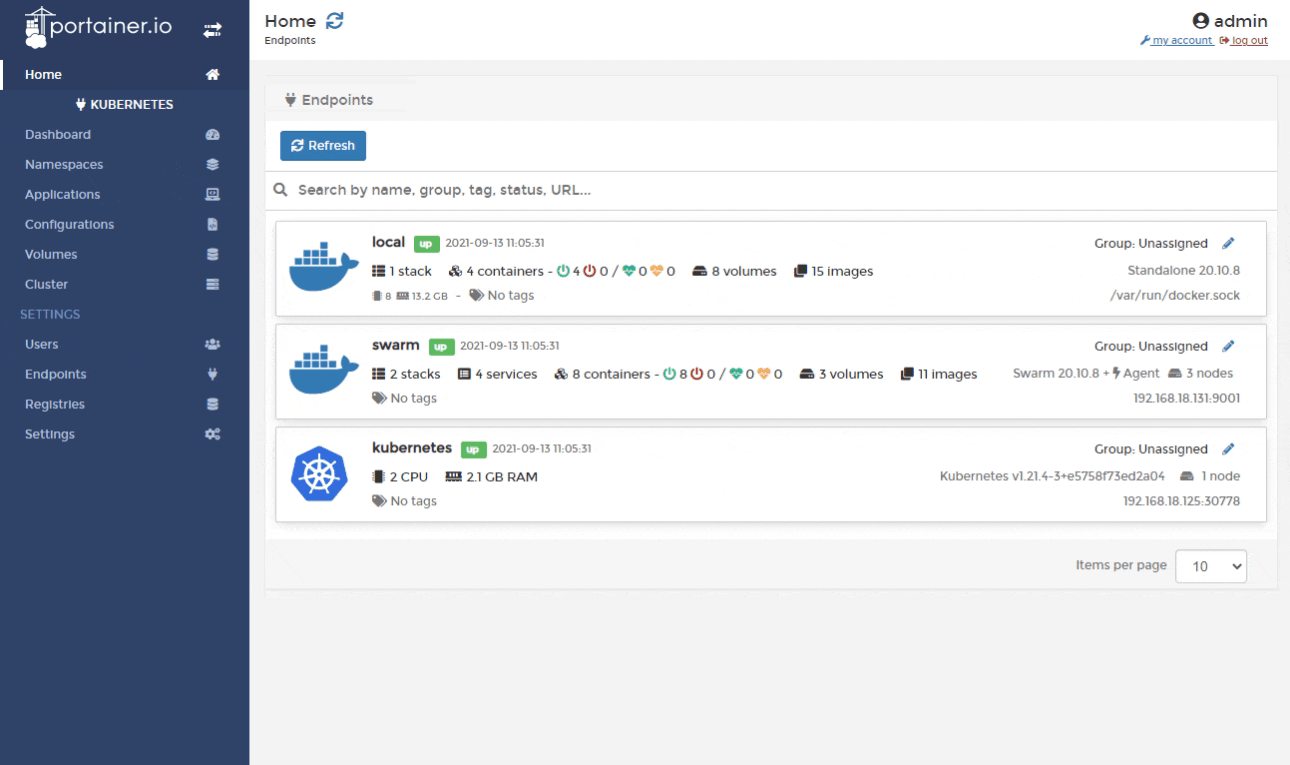This screenshot has height=765, width=1290.
Task: Open Applications sidebar item
Action: [63, 194]
